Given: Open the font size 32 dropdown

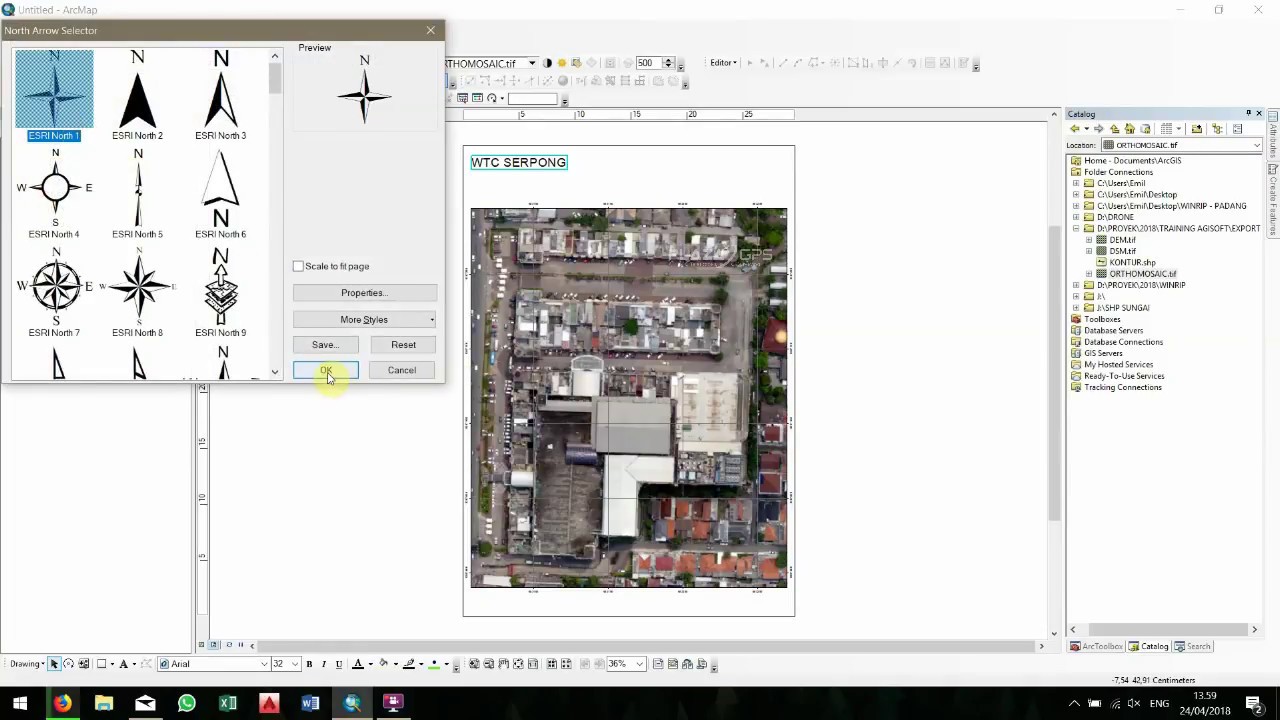Looking at the screenshot, I should click(x=294, y=664).
